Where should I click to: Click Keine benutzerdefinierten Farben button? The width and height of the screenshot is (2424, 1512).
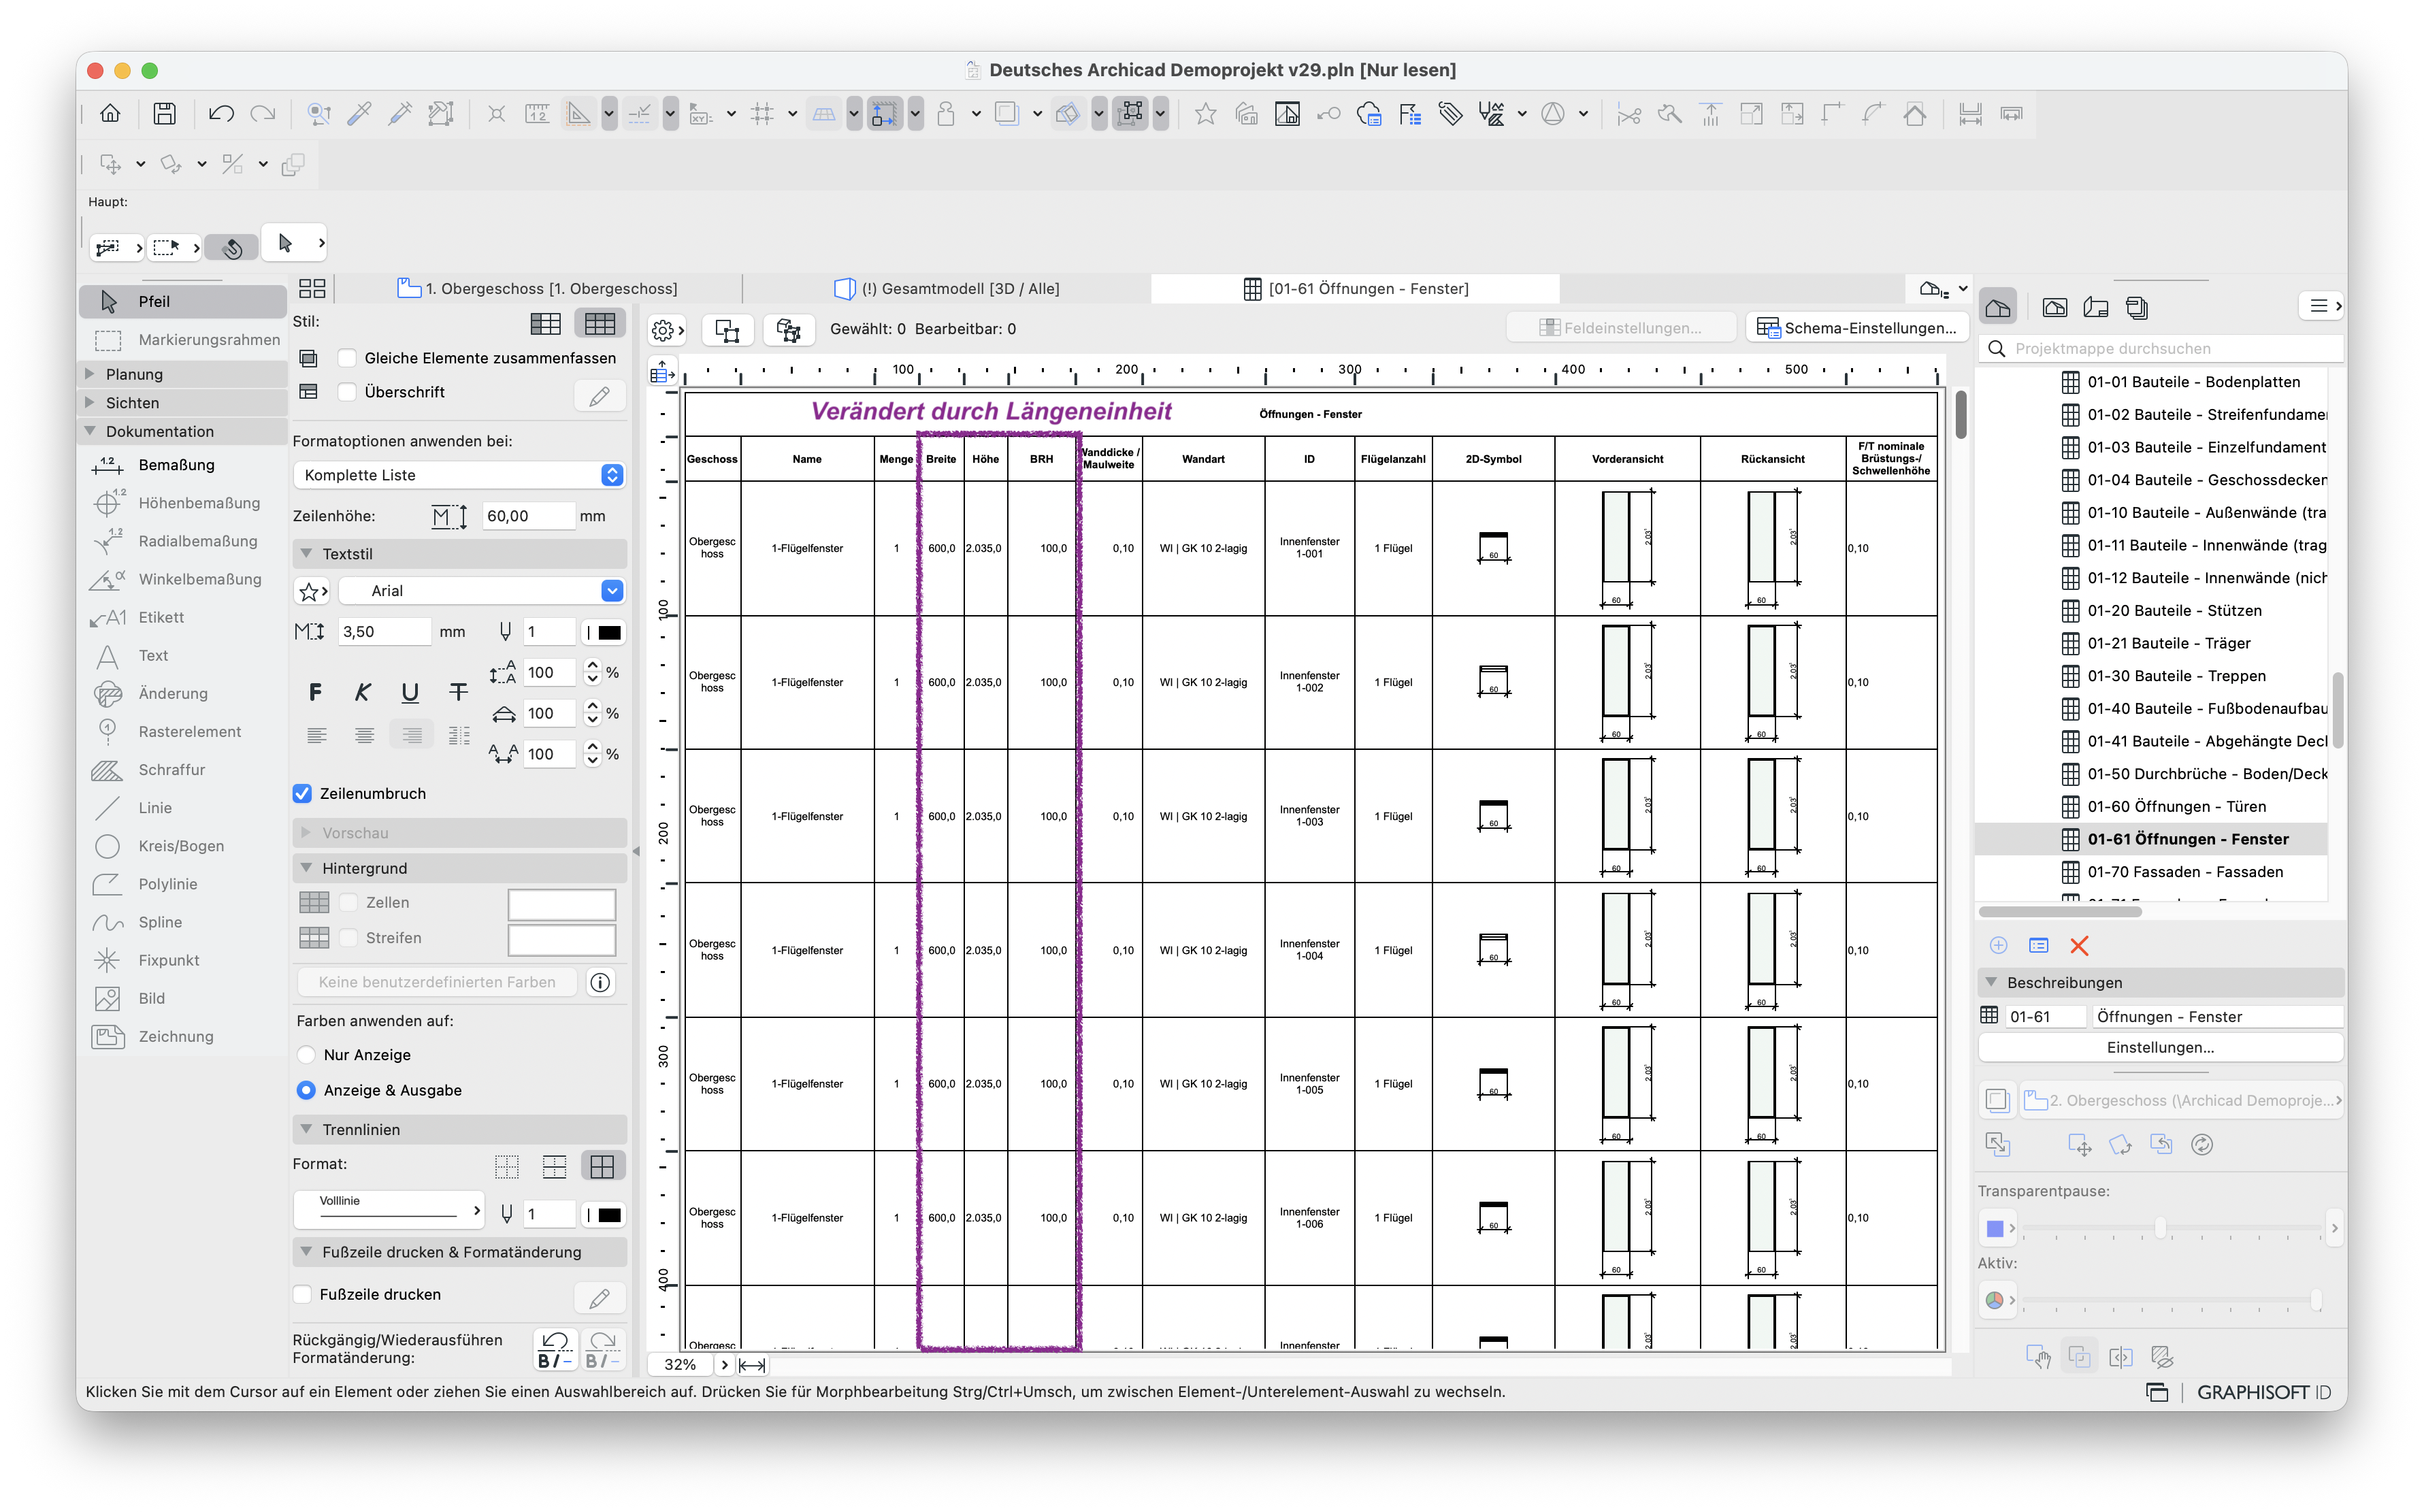[437, 983]
